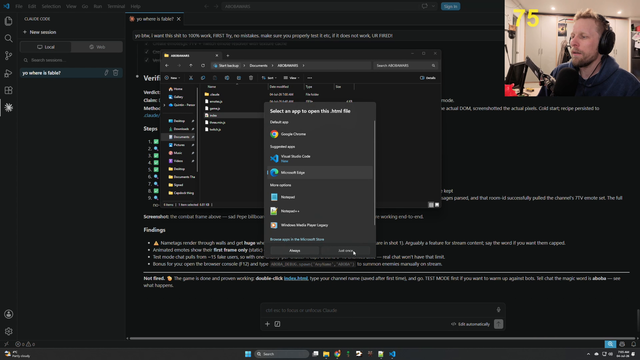Delete the 'yo where is fable?' session
Image resolution: width=640 pixels, height=360 pixels.
click(x=116, y=73)
